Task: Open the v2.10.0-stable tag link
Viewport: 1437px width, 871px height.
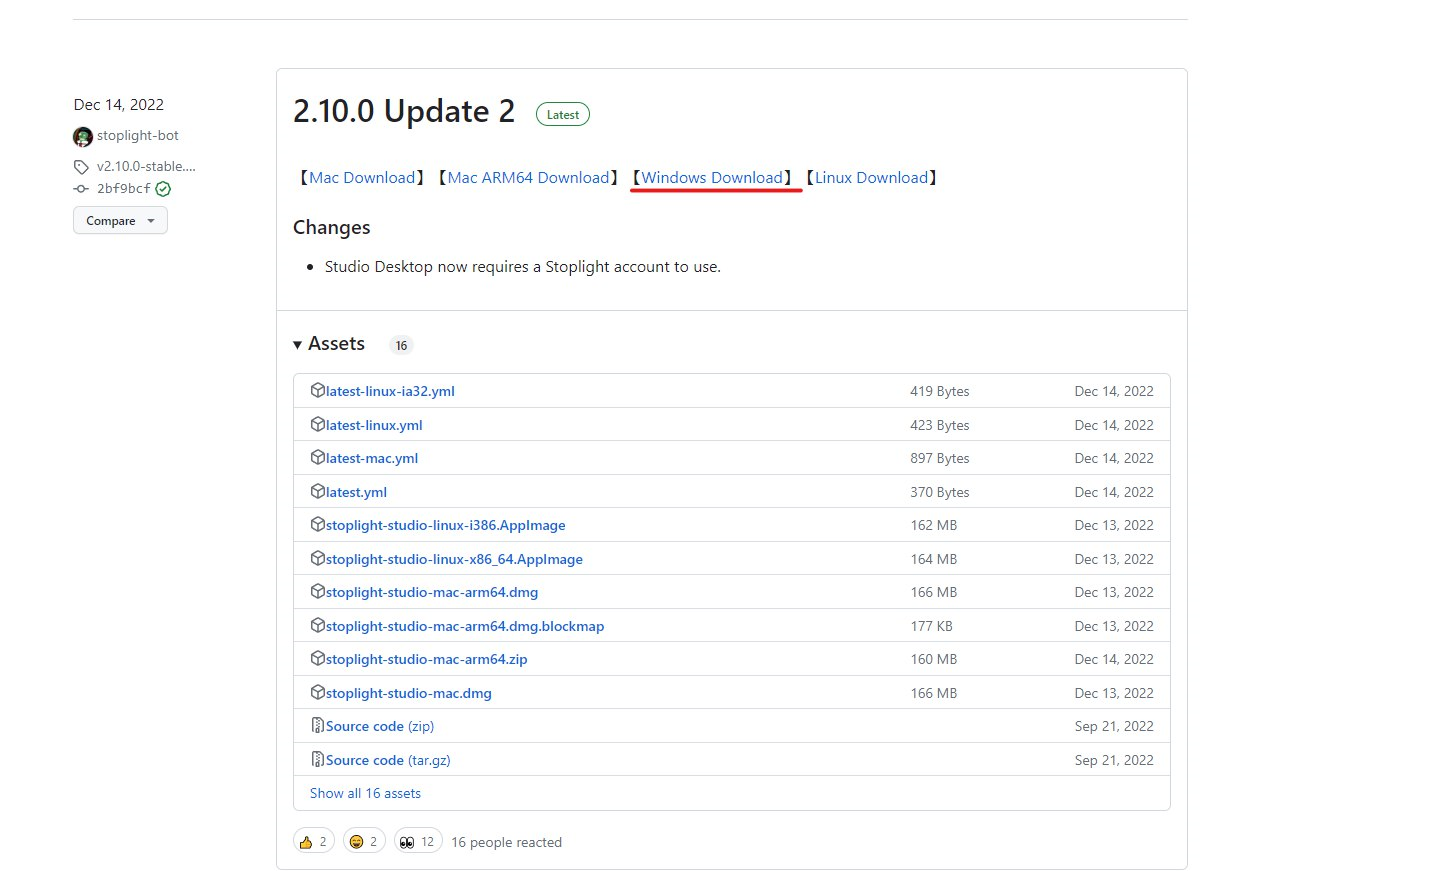Action: click(x=146, y=166)
